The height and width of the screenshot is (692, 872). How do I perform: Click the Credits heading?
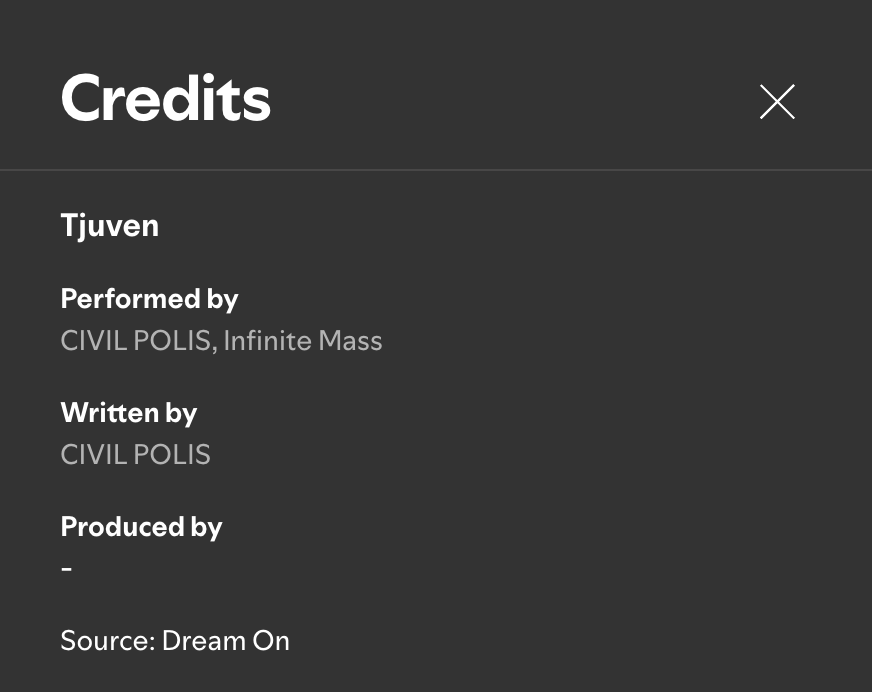[165, 98]
